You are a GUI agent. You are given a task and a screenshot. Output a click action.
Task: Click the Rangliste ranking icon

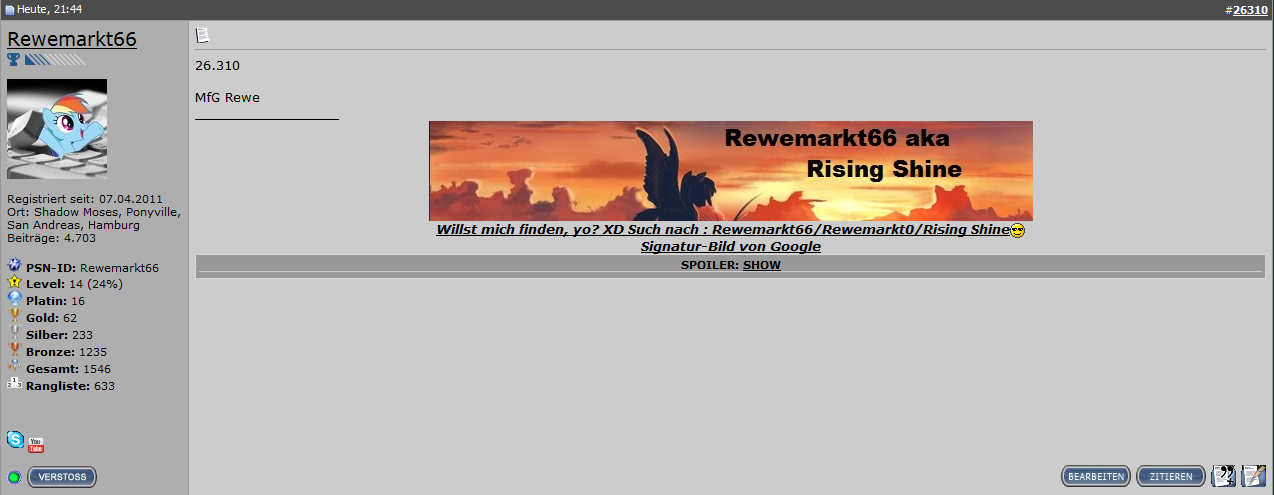(x=14, y=384)
